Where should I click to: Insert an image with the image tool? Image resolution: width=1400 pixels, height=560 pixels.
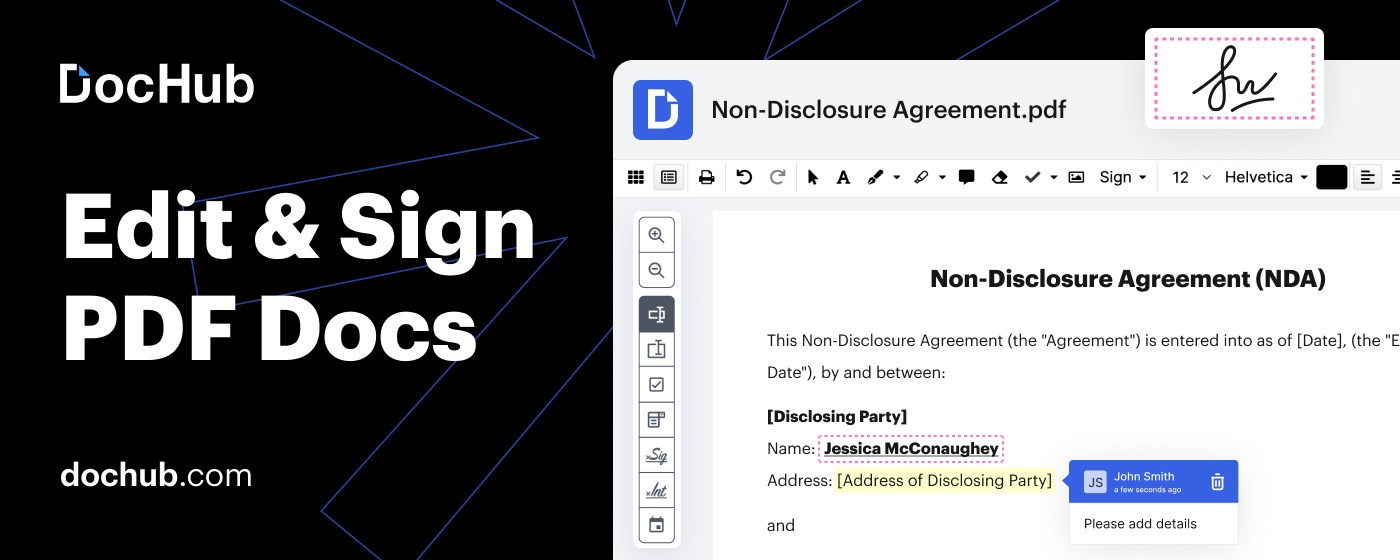click(1076, 177)
